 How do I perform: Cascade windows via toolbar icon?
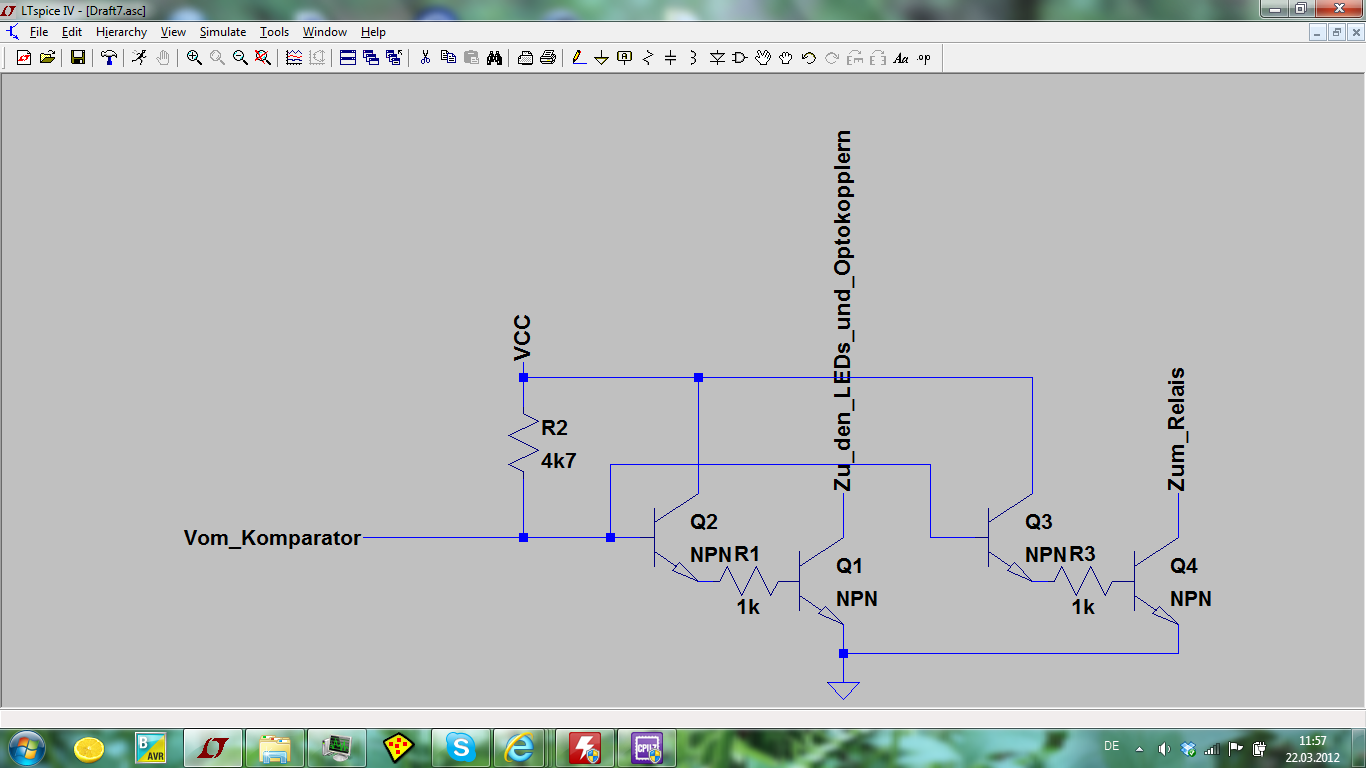[x=371, y=58]
